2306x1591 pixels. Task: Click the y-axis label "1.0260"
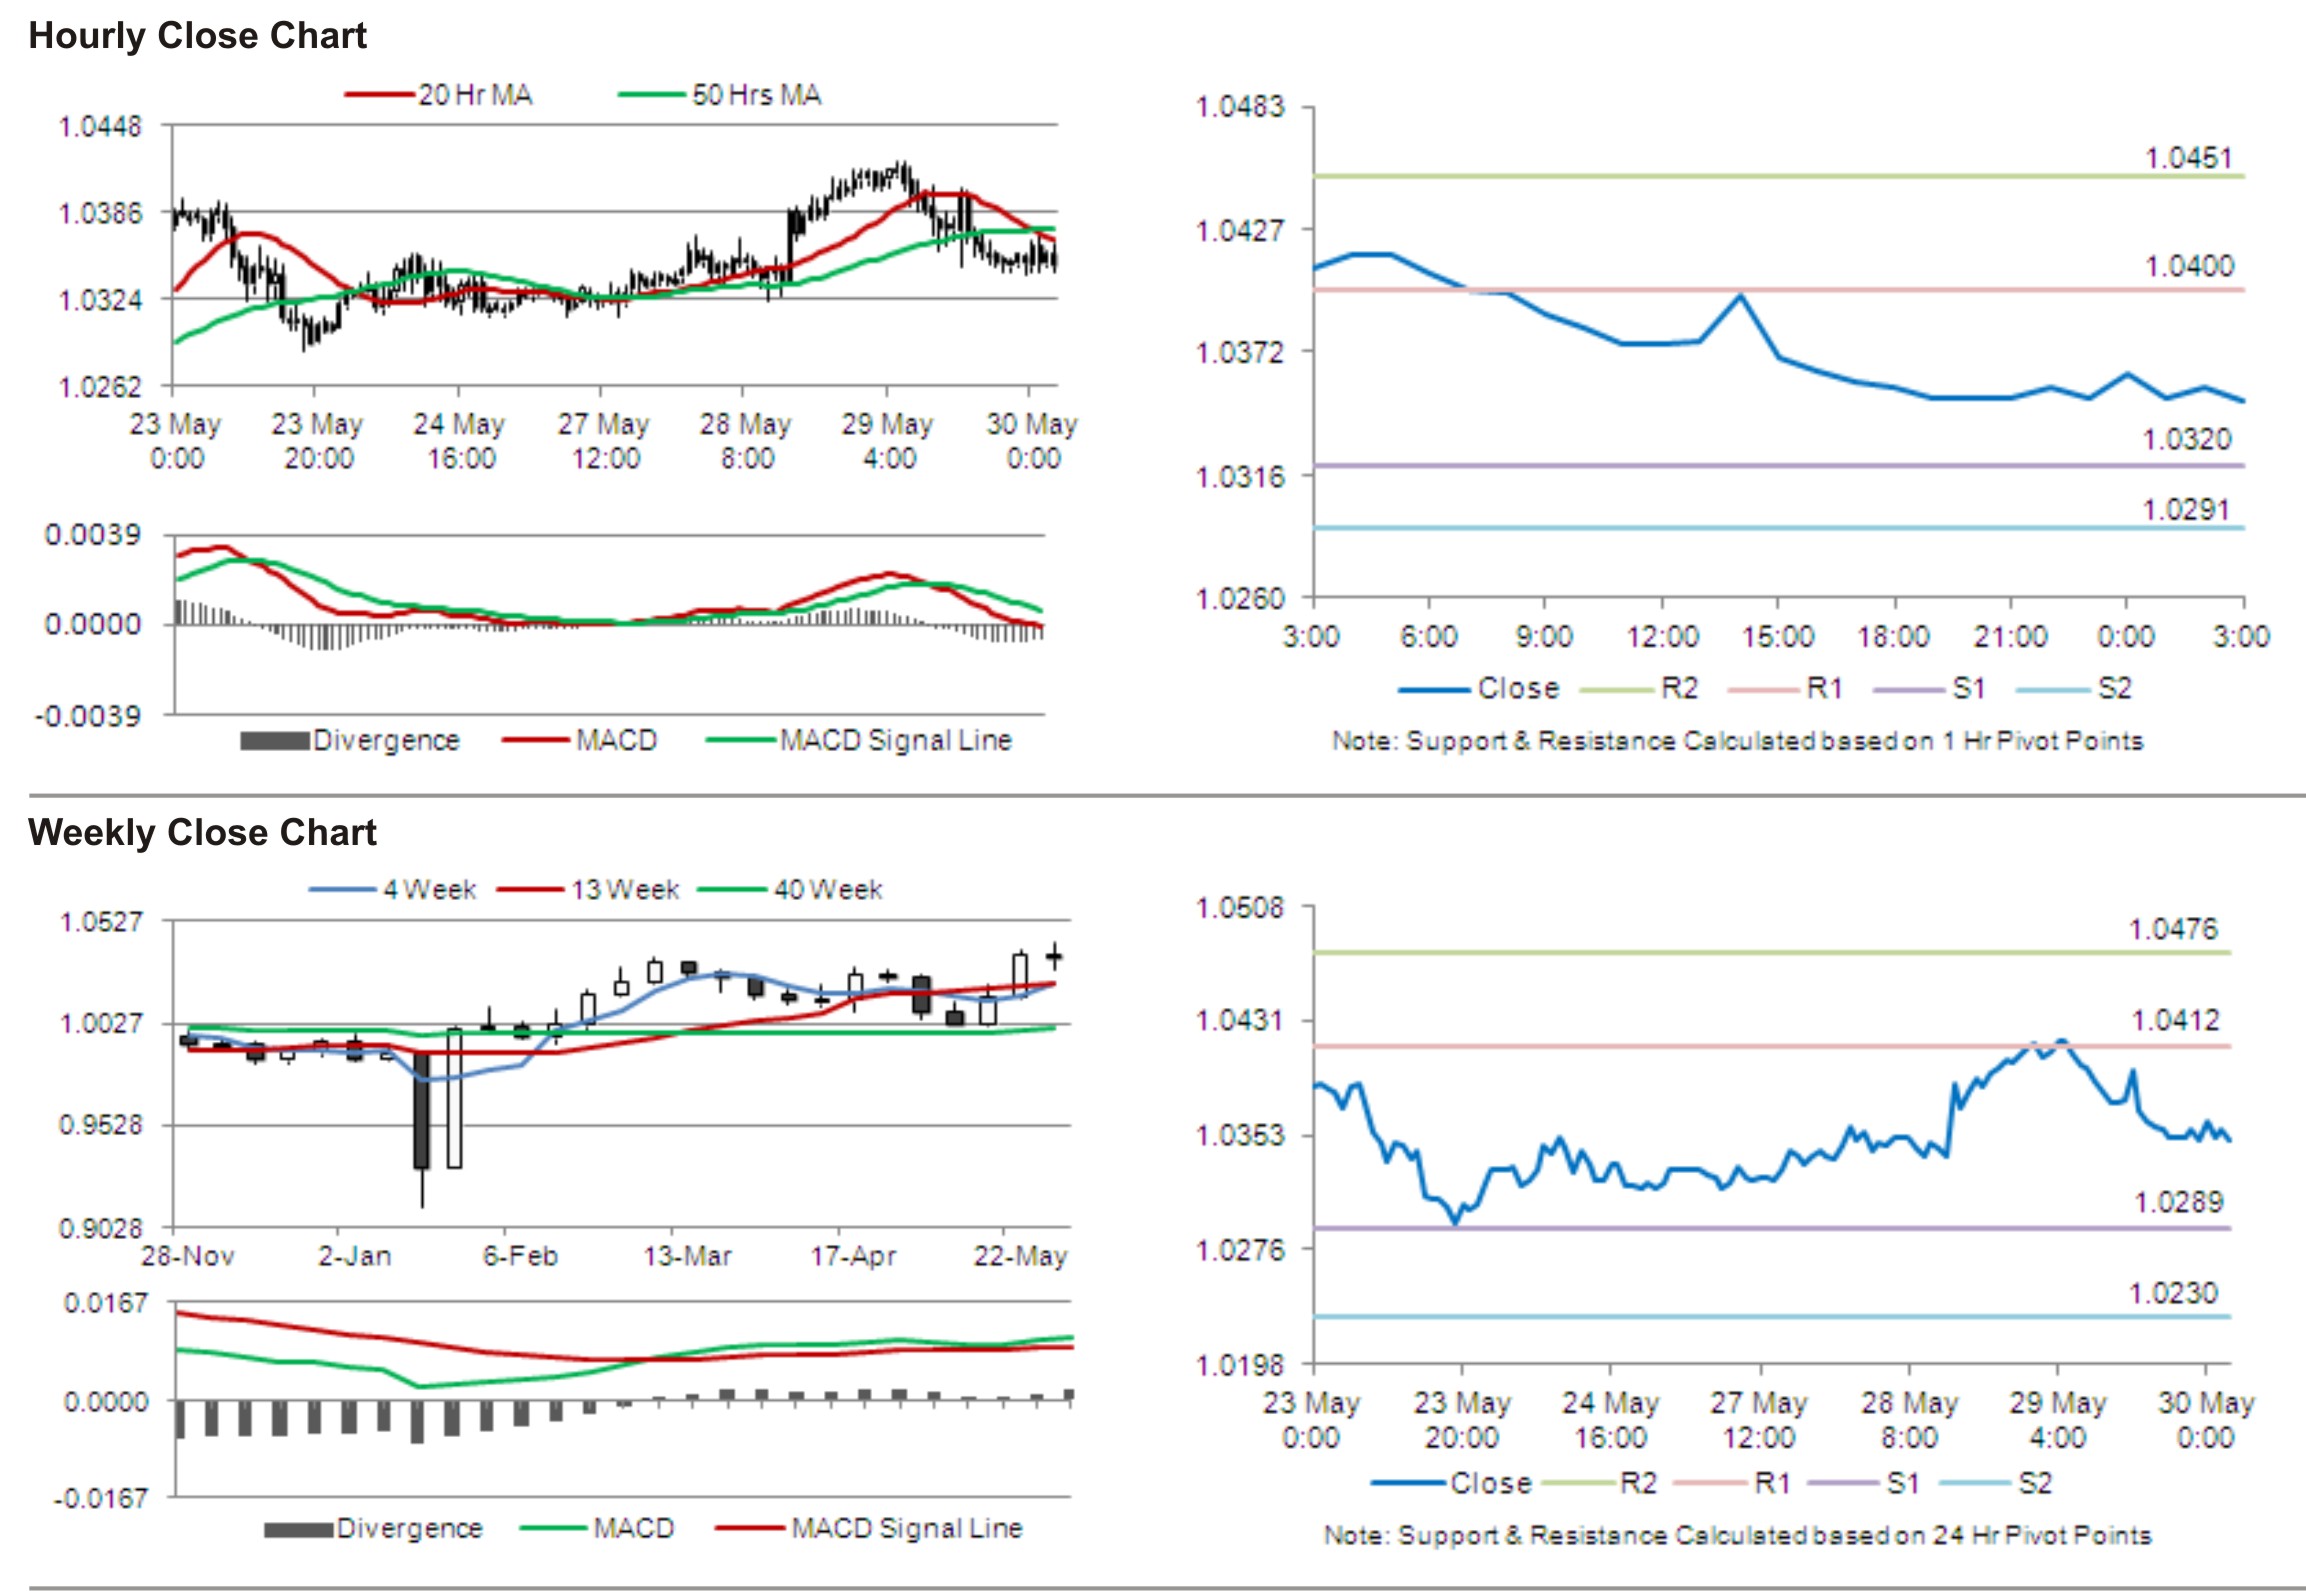[1240, 598]
